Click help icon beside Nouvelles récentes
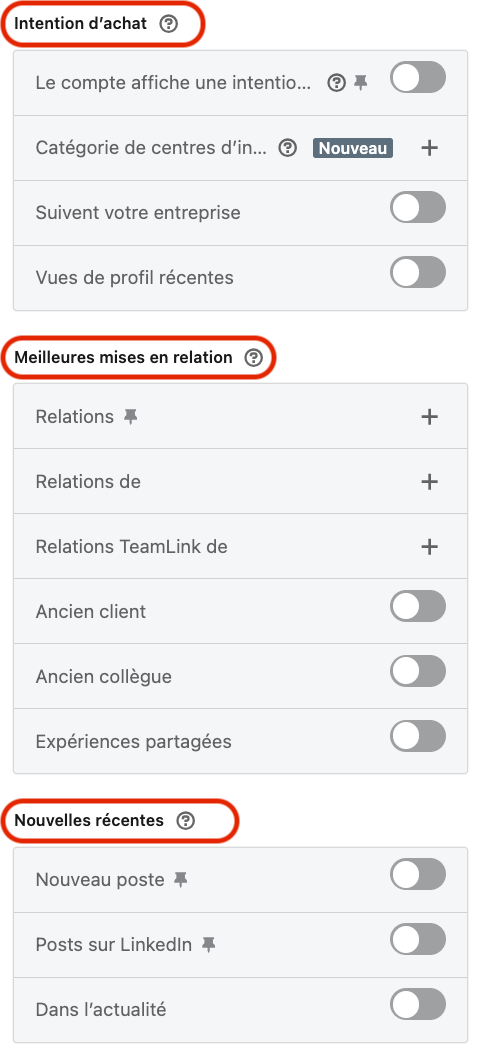 click(185, 821)
